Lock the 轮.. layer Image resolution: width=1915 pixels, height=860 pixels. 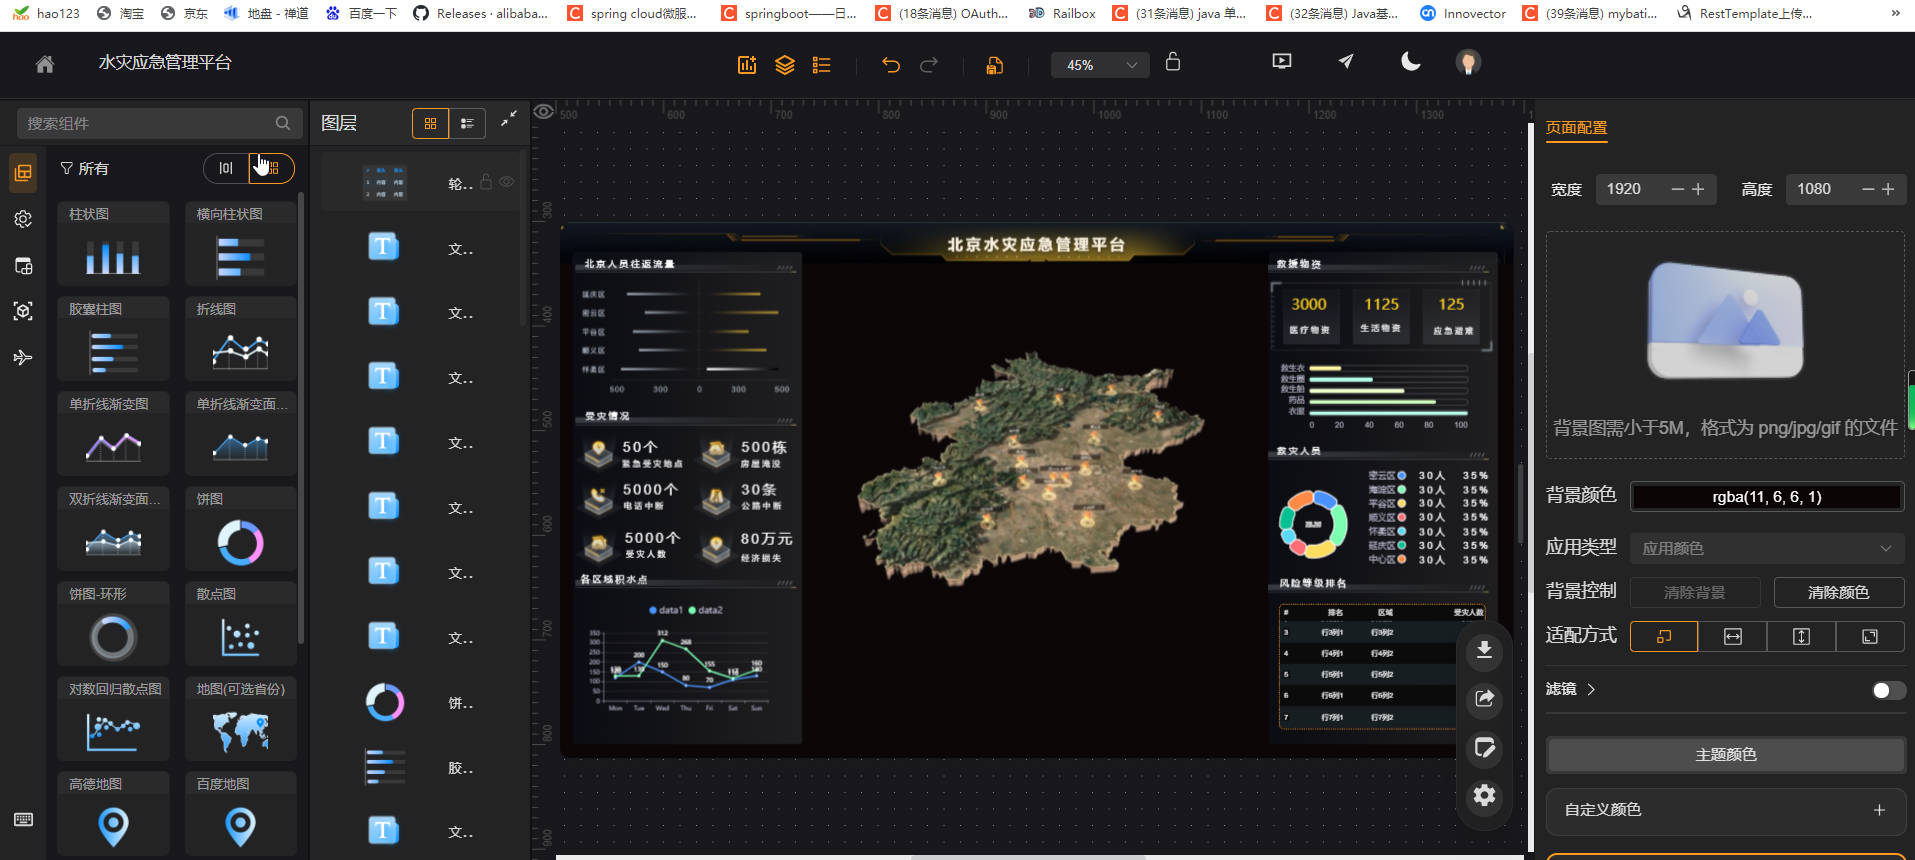486,182
